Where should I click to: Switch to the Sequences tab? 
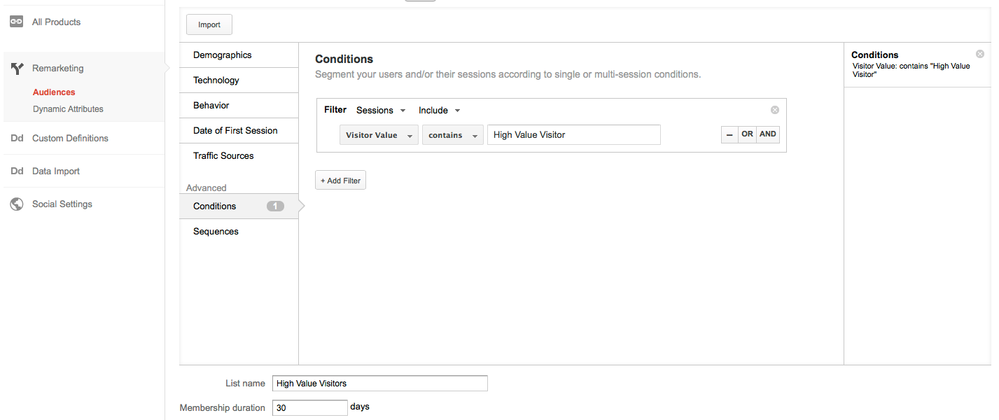pyautogui.click(x=216, y=231)
